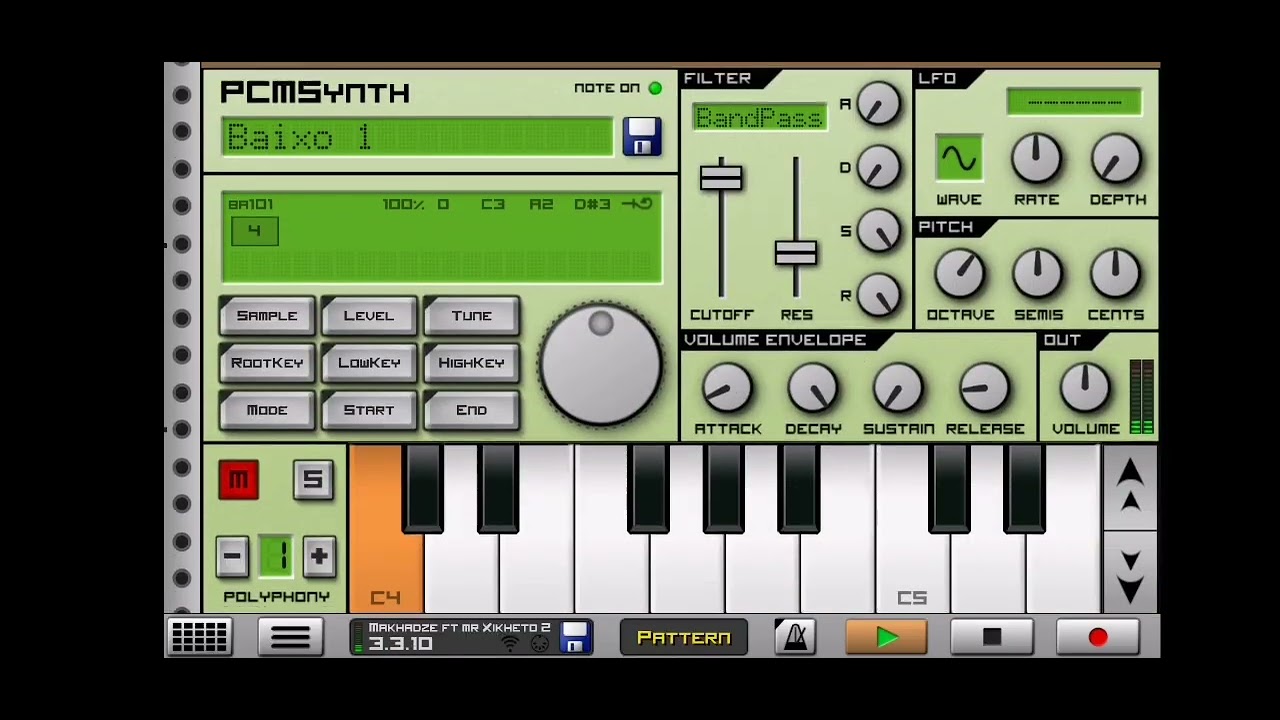
Task: Save the song with bottom bar floppy icon
Action: pyautogui.click(x=575, y=637)
